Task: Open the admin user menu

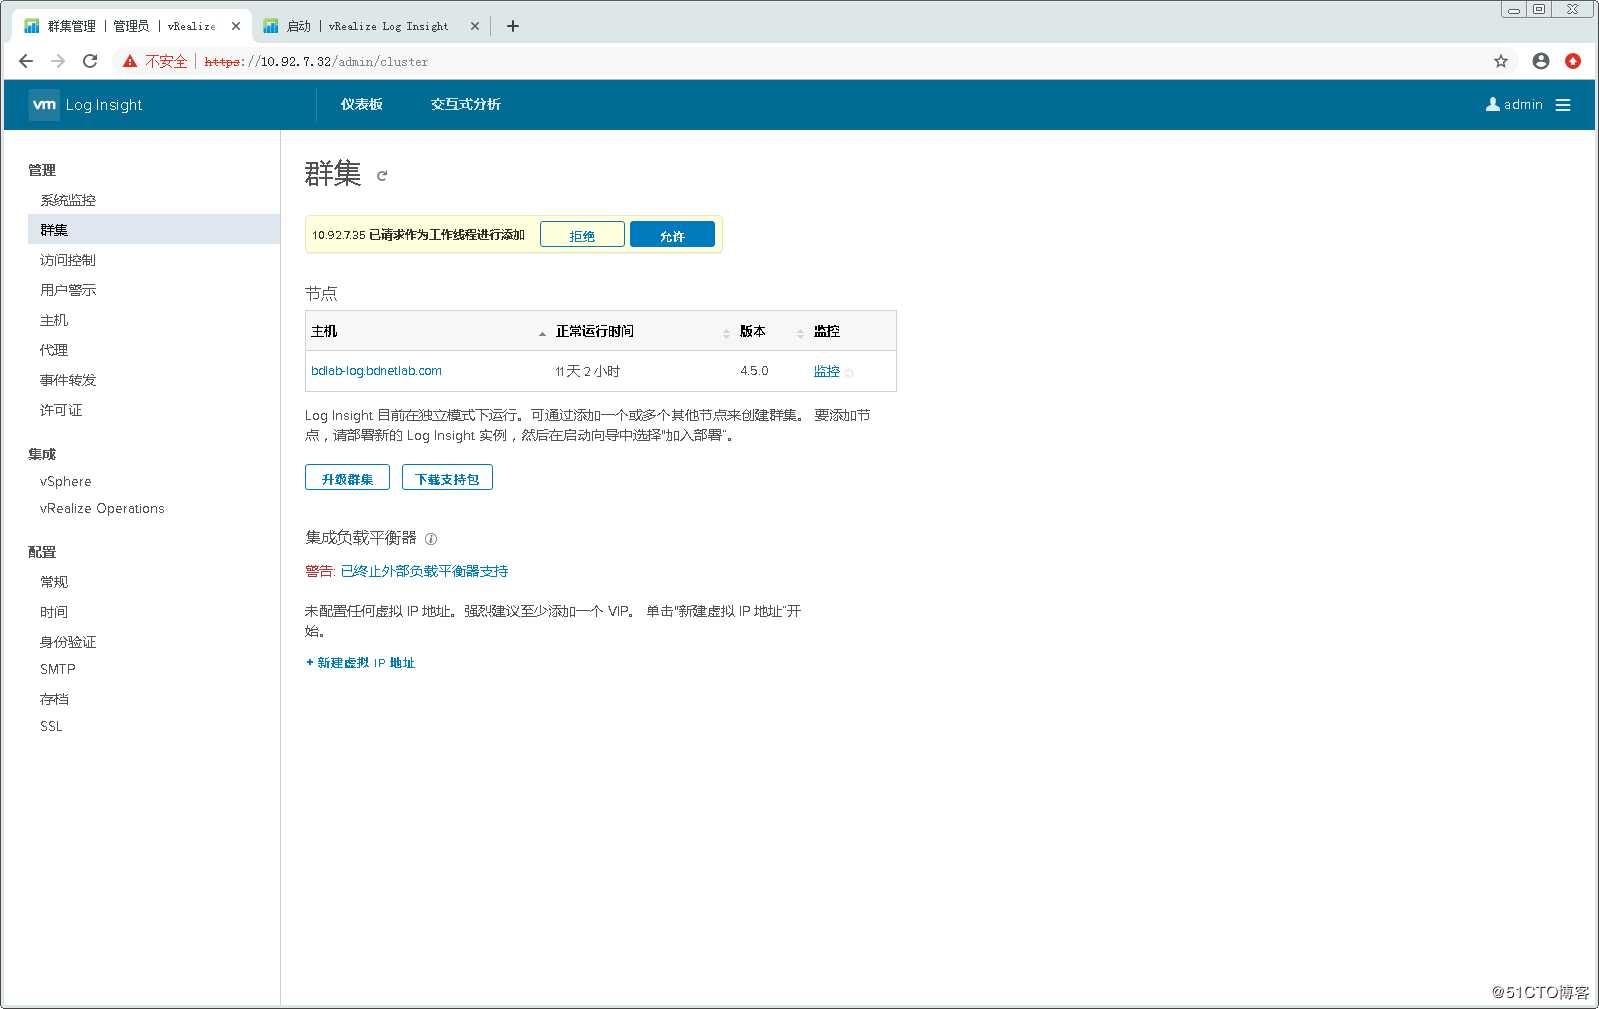Action: coord(1514,105)
